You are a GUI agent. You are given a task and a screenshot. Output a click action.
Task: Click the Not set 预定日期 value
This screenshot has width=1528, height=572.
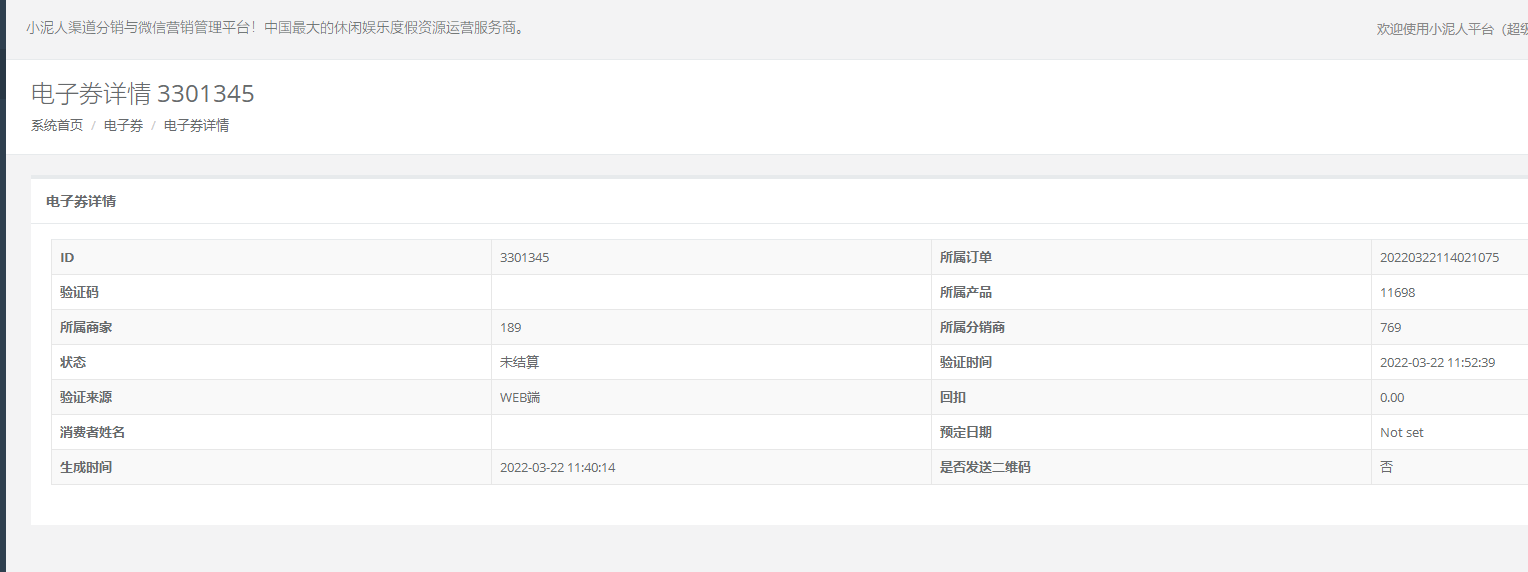[x=1401, y=433]
